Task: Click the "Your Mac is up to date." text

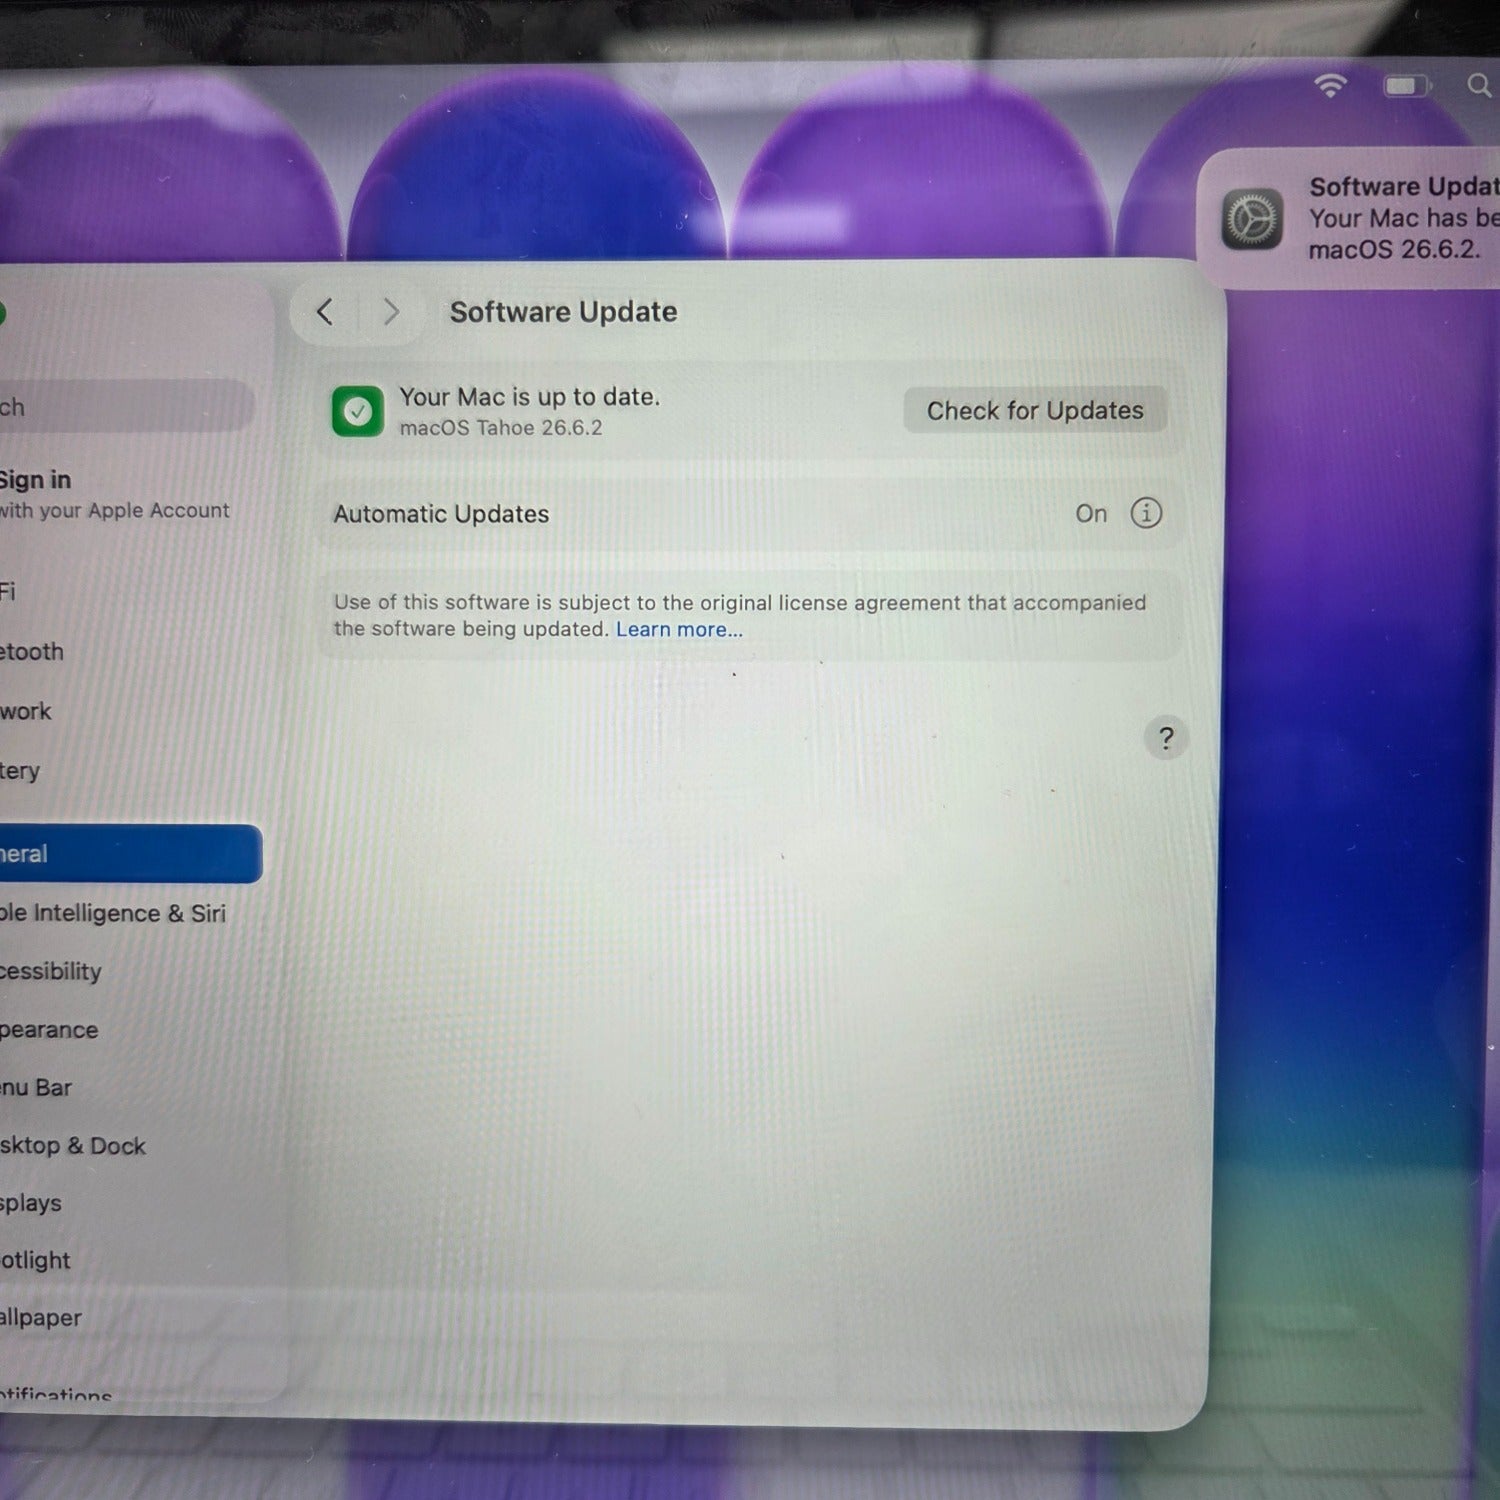Action: (530, 397)
